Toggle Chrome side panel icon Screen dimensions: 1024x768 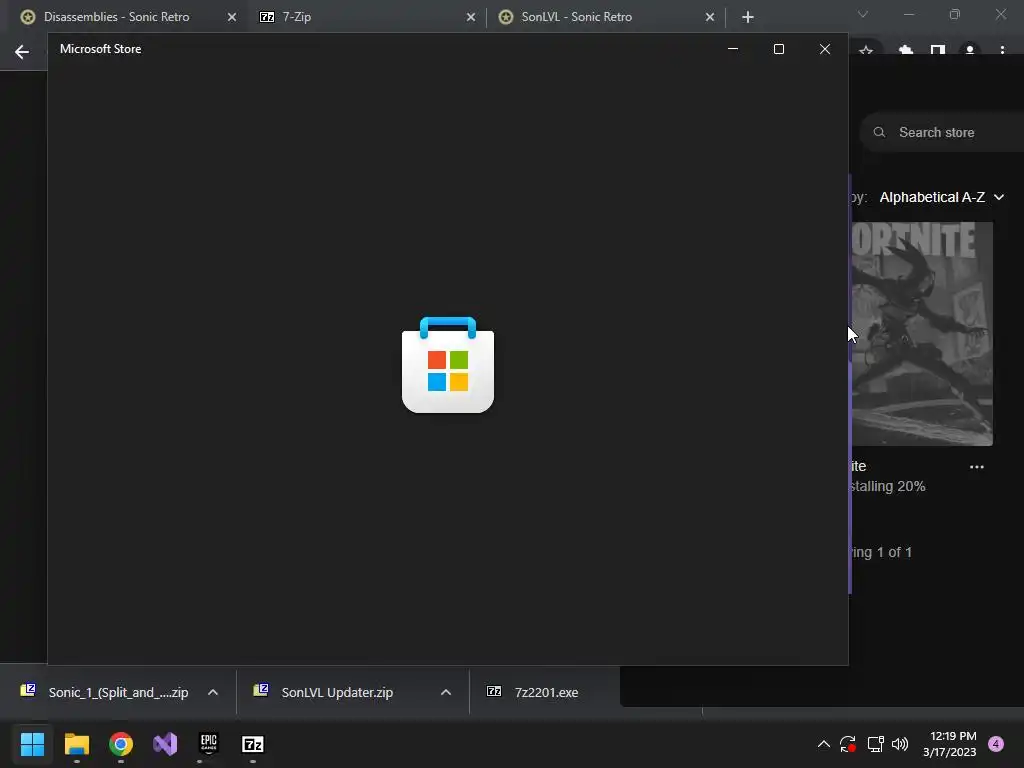938,50
